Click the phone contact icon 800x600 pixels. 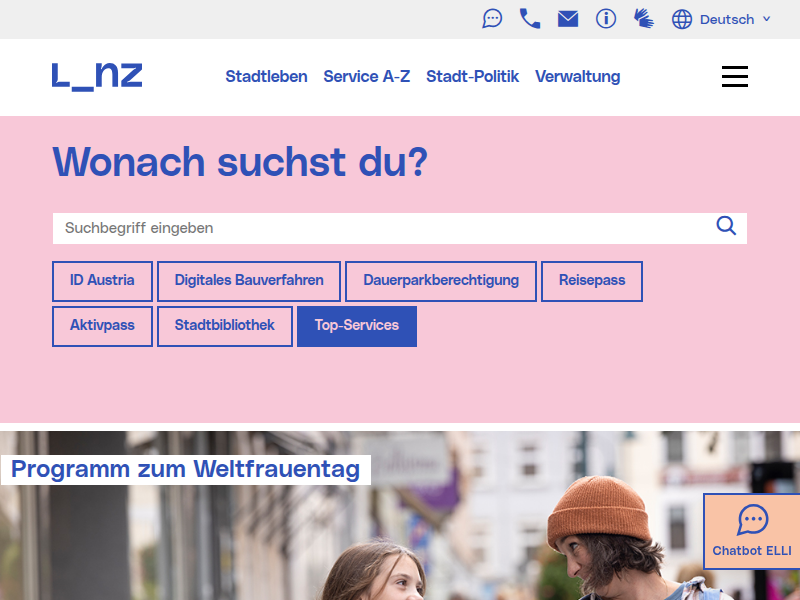pyautogui.click(x=530, y=18)
